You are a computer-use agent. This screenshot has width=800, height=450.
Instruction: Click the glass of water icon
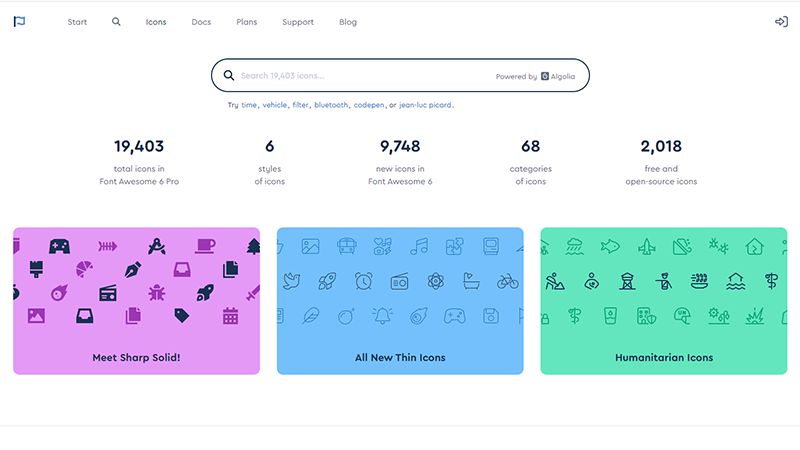[x=610, y=316]
